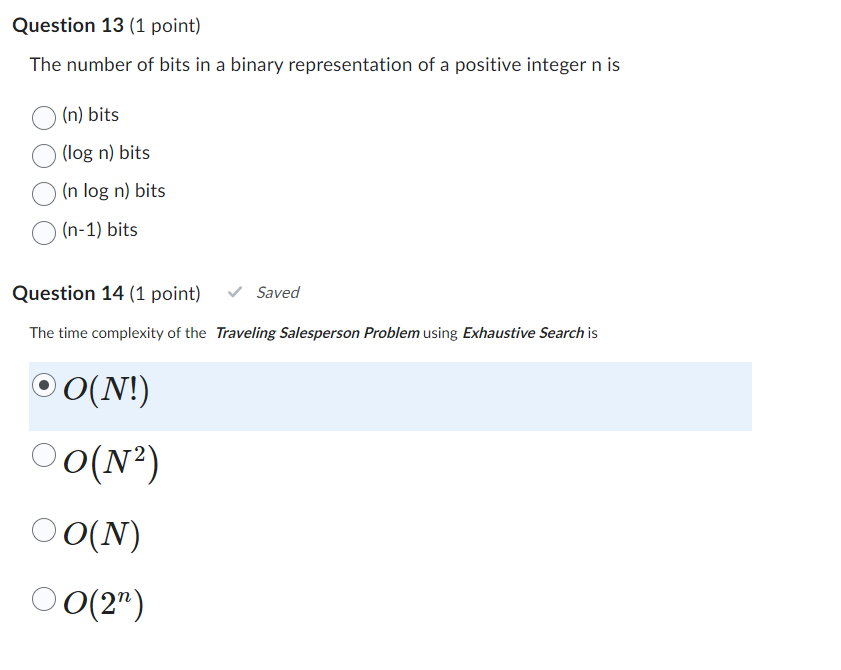Click the highlighted O(N!) answer row

[x=390, y=396]
